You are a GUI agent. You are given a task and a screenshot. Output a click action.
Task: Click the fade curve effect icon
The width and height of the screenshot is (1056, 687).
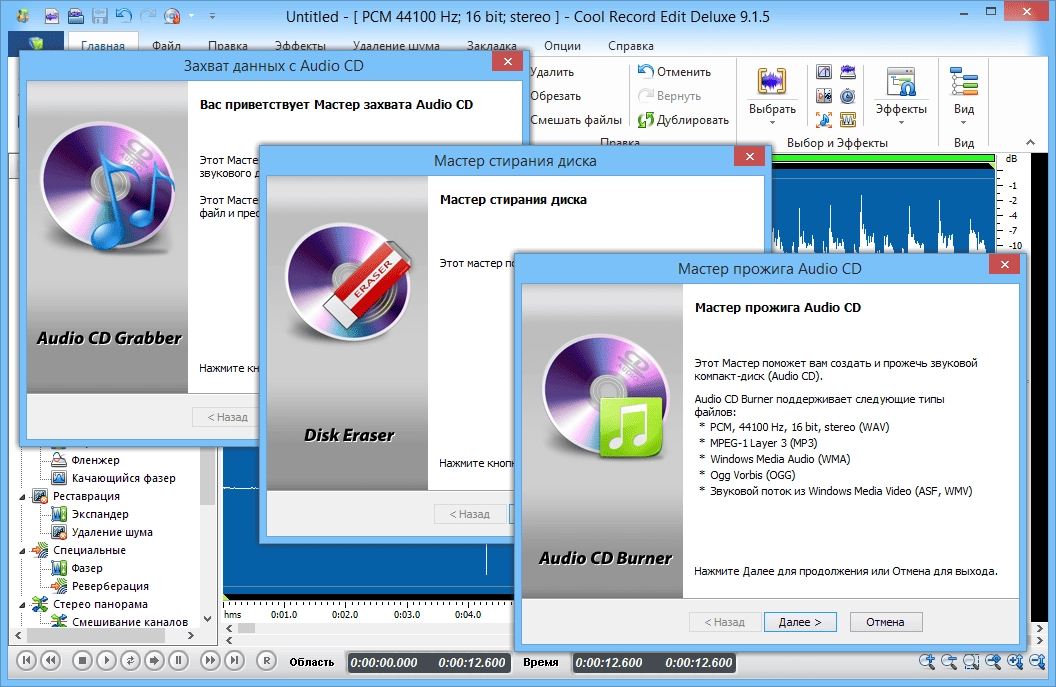click(824, 72)
